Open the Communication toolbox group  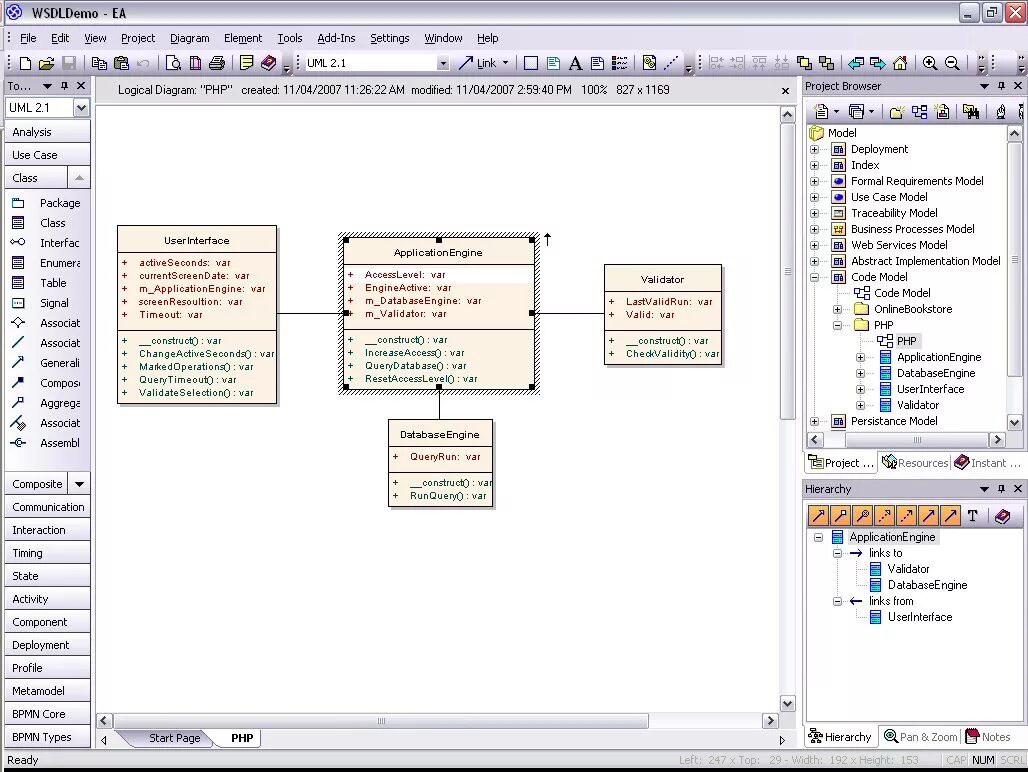tap(47, 507)
